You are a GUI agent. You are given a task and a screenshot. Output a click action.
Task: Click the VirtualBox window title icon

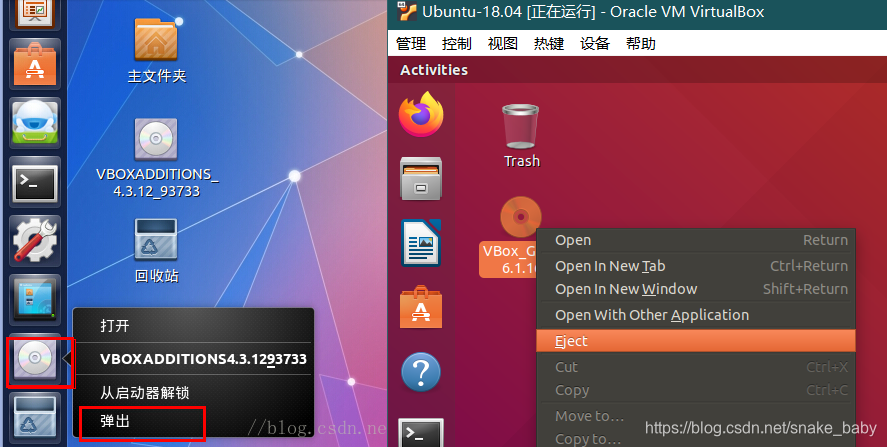(407, 11)
